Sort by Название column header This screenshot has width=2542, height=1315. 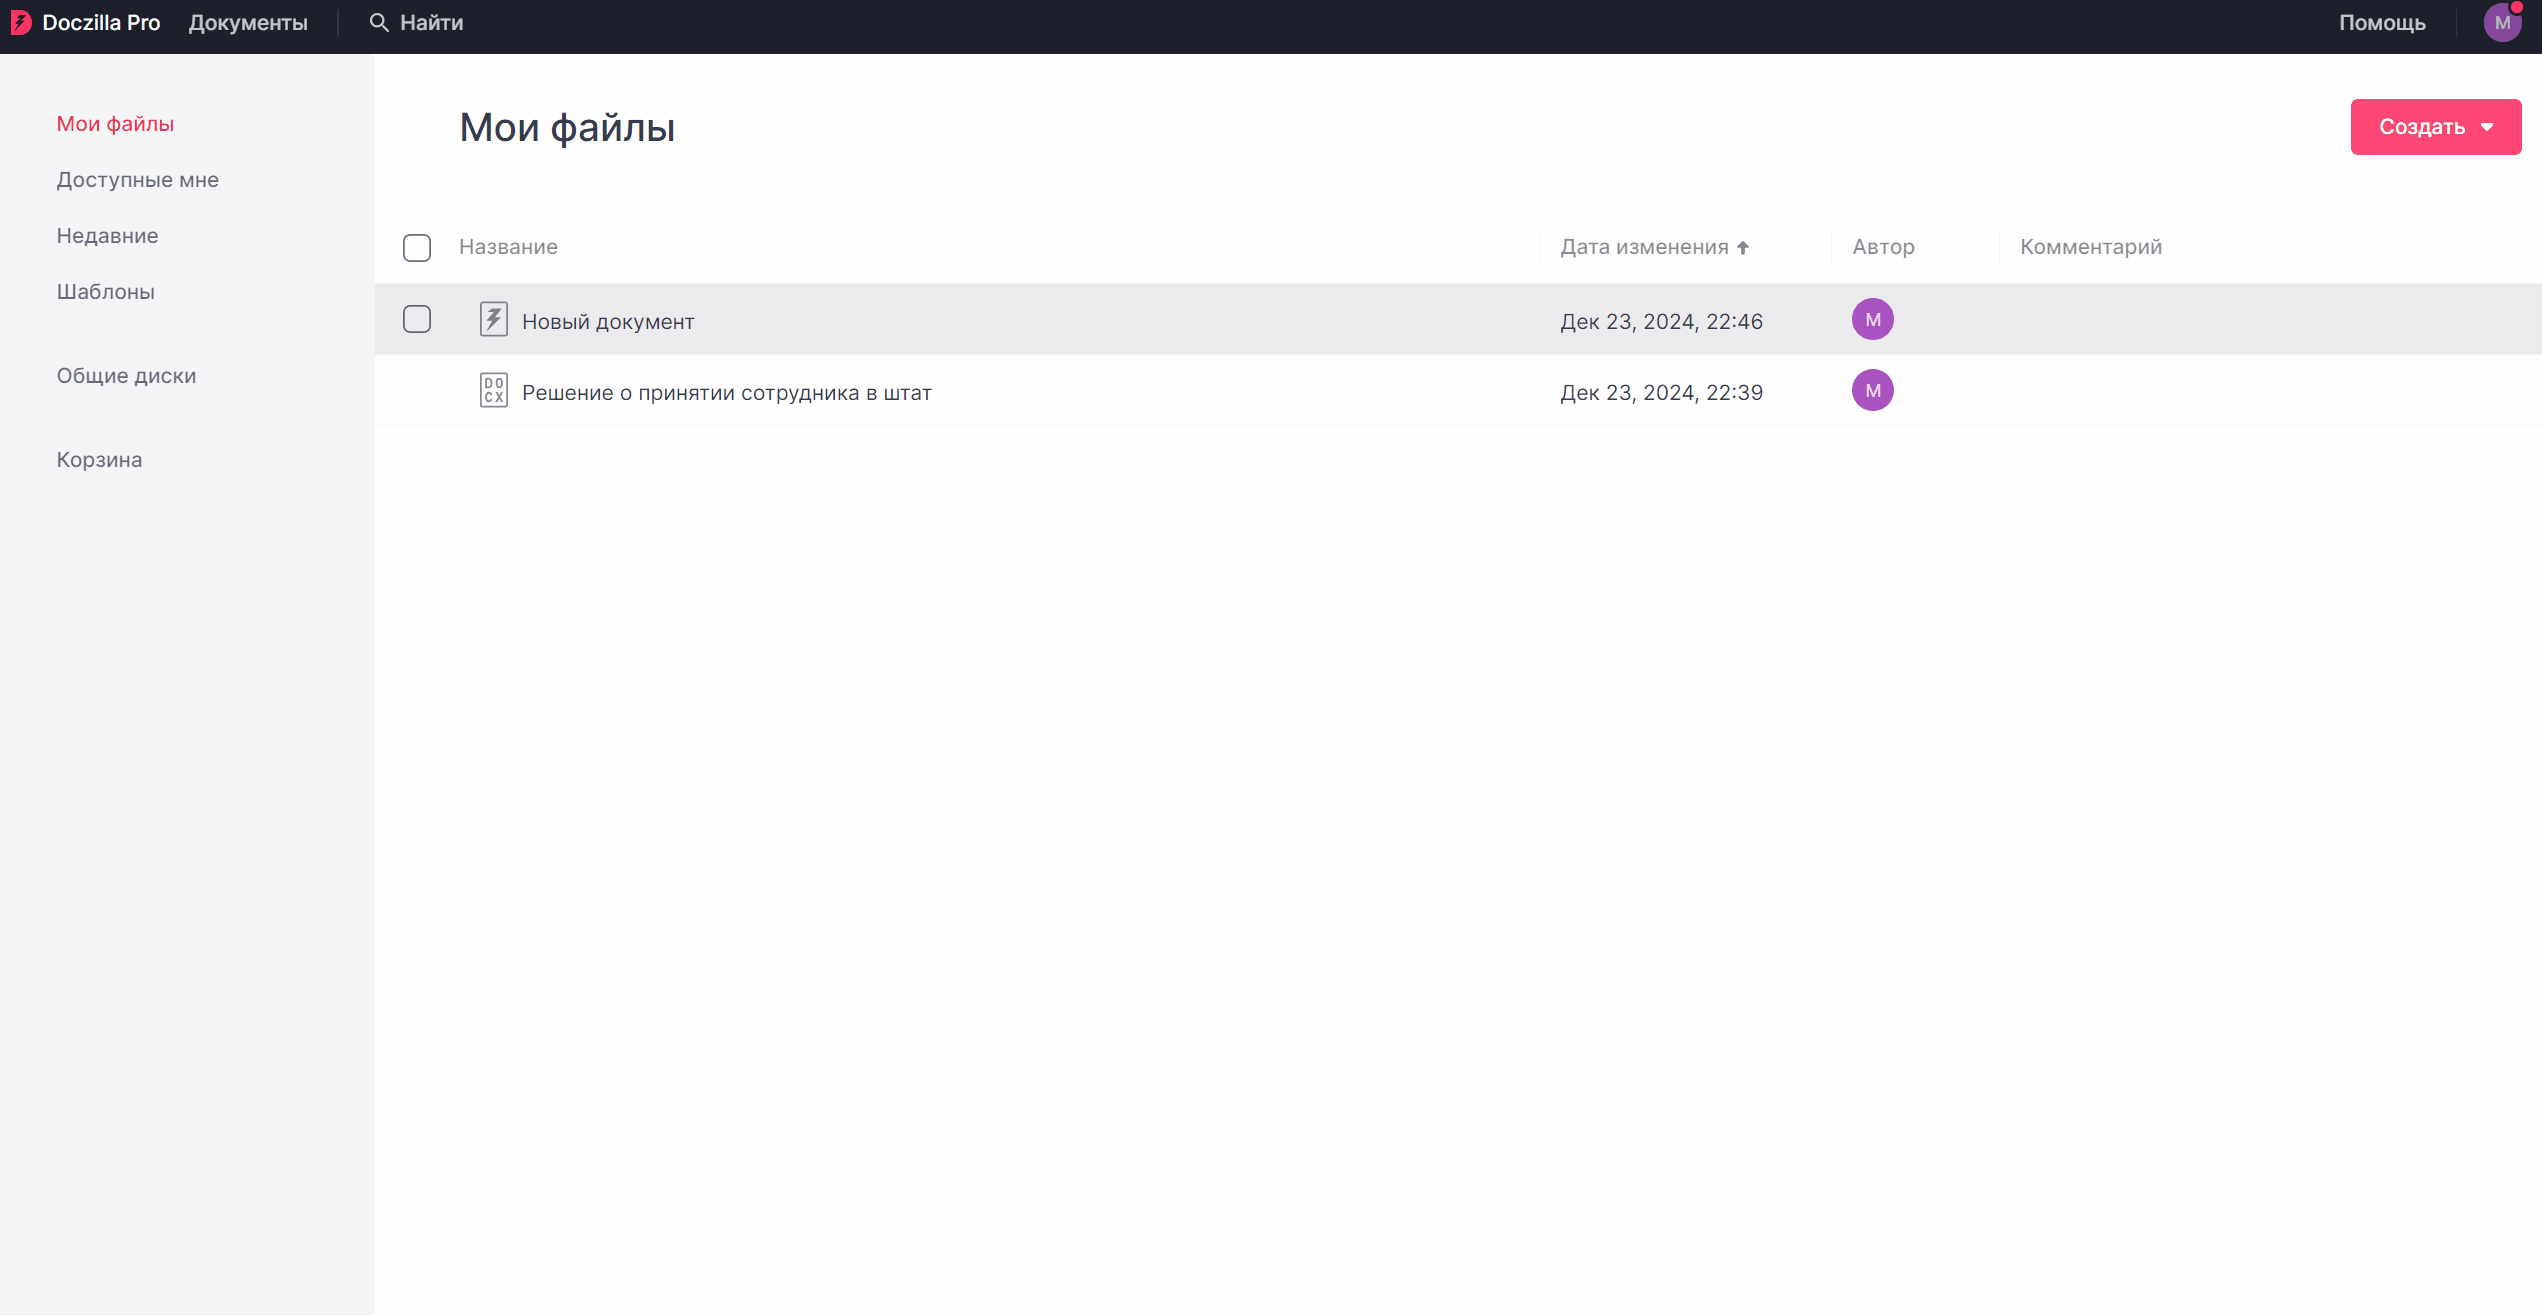508,247
